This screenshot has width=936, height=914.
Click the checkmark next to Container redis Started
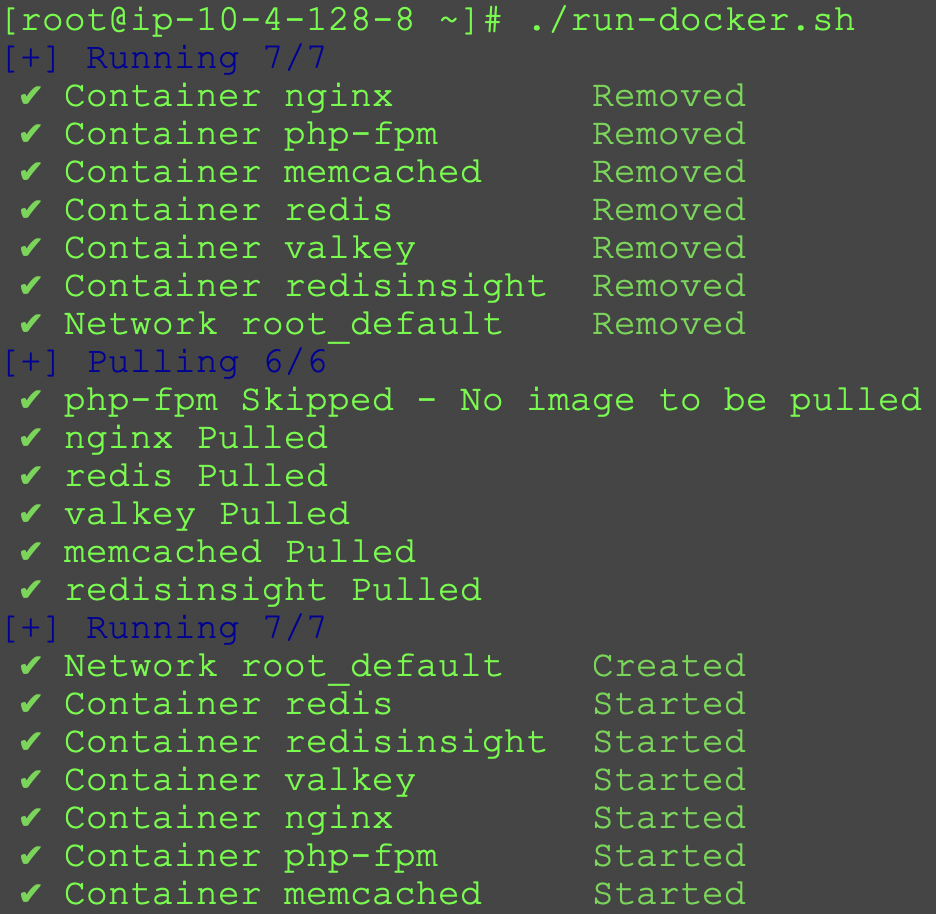pyautogui.click(x=31, y=705)
